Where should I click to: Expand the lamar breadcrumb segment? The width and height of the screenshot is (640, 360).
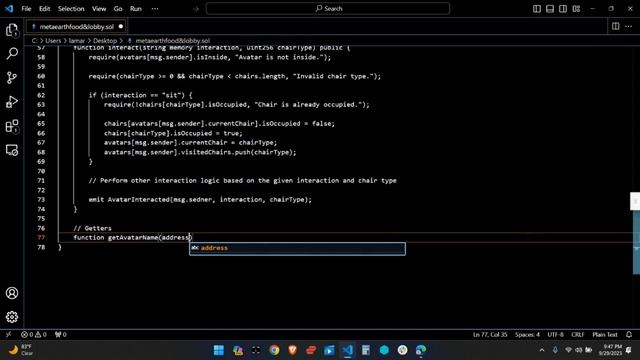pos(77,41)
